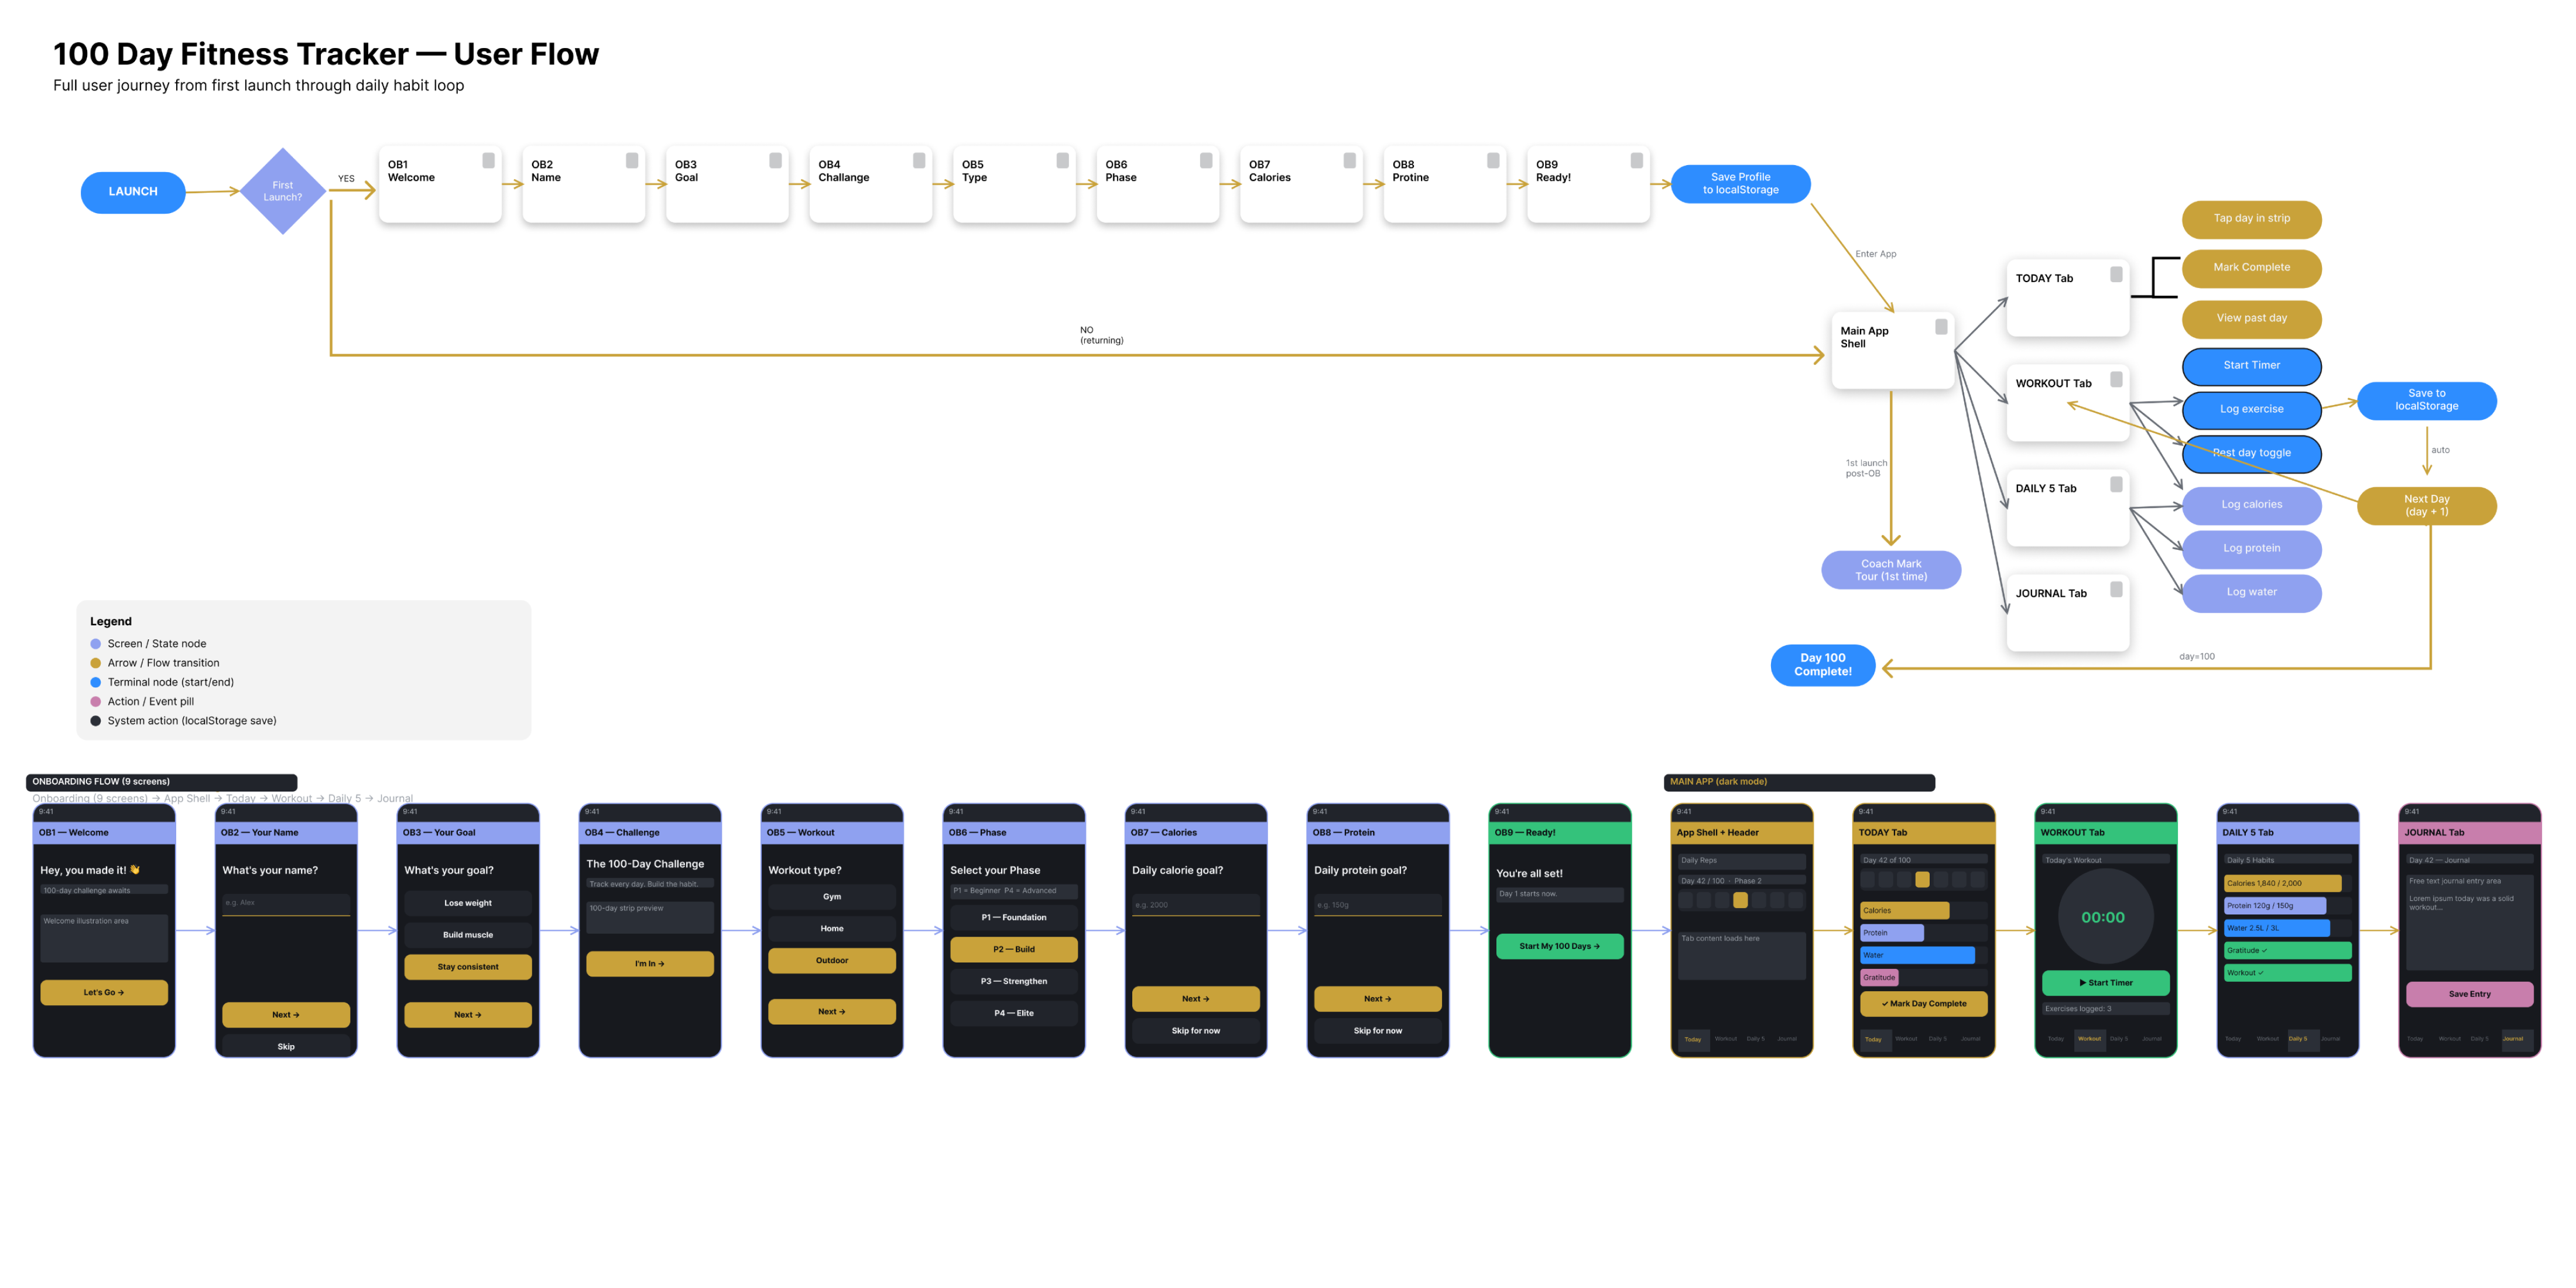Toggle Workout check in DAILY 5 Tab mockup
2576x1288 pixels.
[x=2288, y=973]
